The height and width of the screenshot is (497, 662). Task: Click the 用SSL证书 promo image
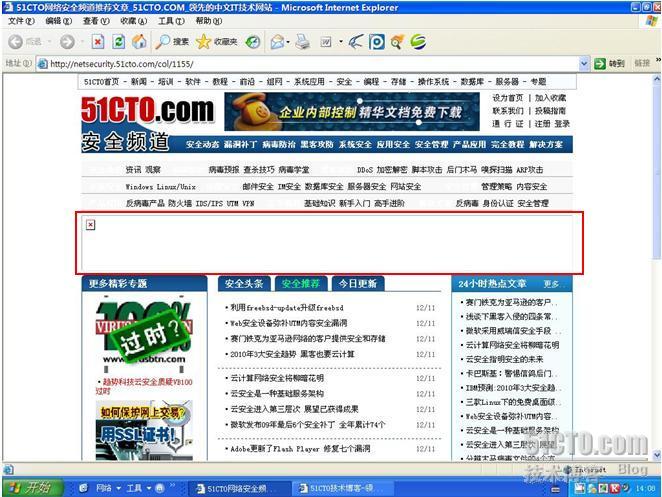144,430
